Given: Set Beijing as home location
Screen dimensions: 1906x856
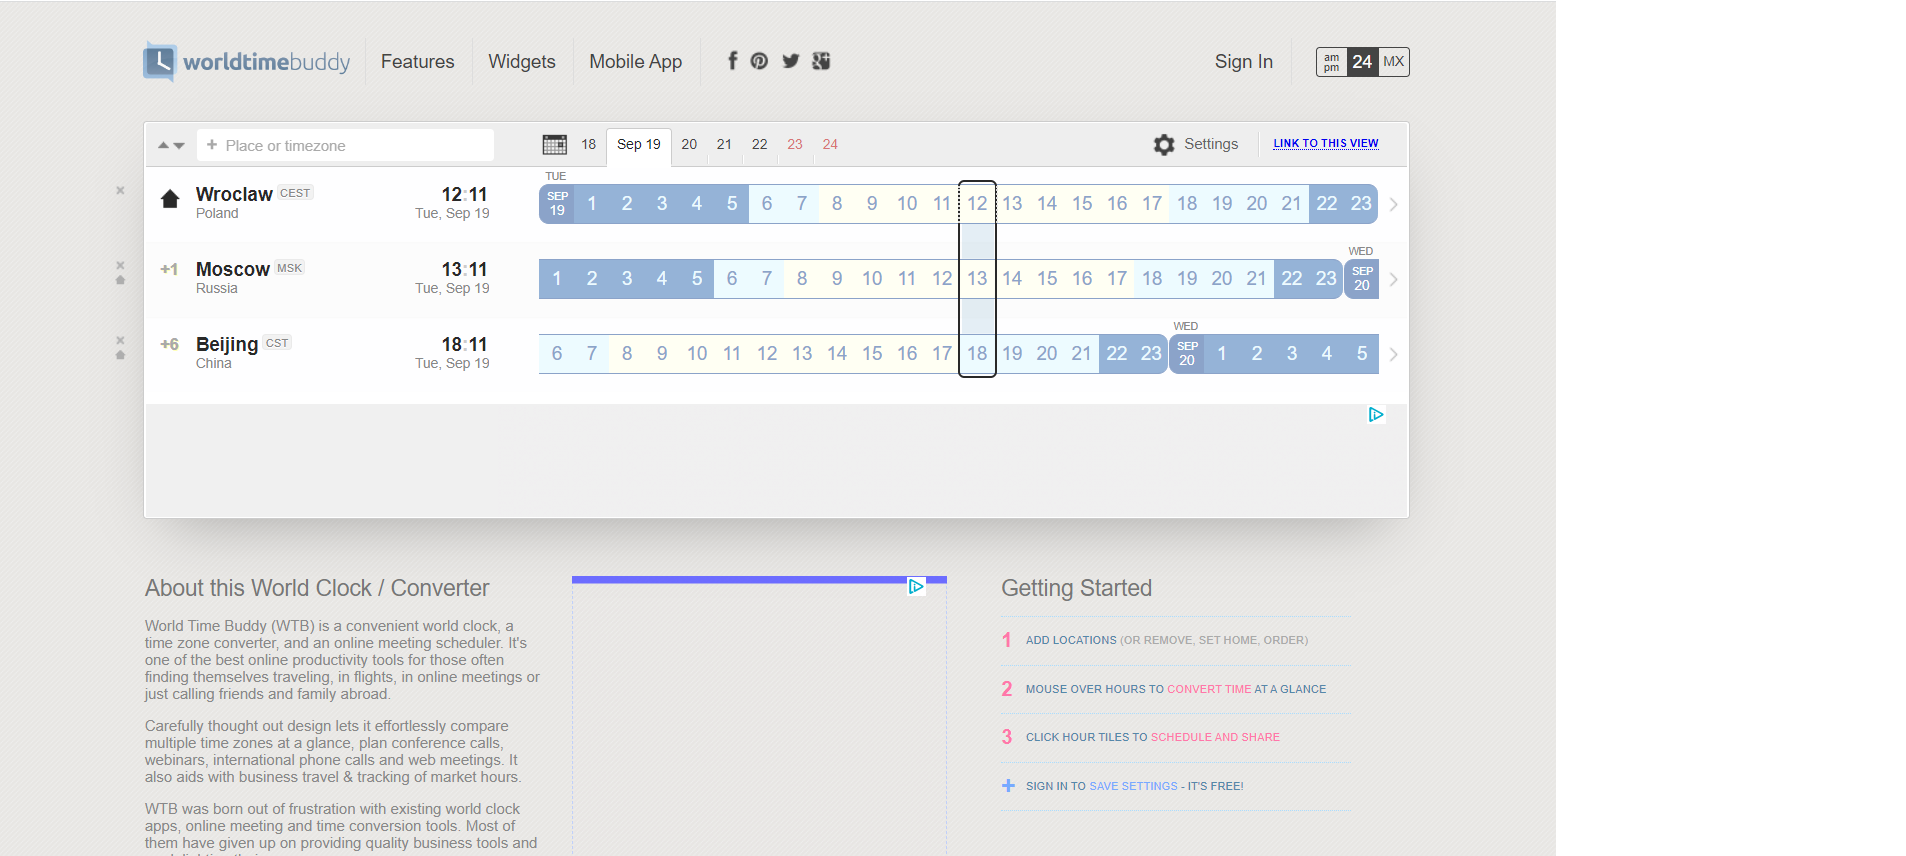Looking at the screenshot, I should click(120, 355).
